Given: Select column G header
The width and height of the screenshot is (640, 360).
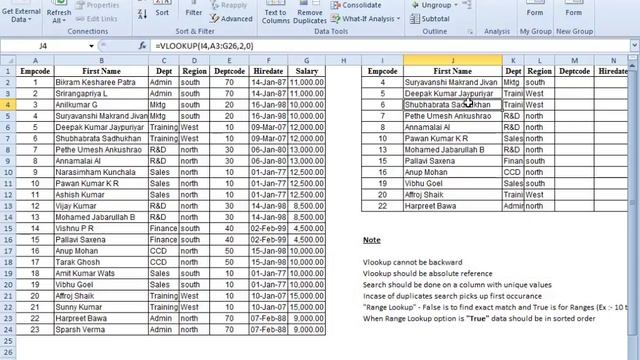Looking at the screenshot, I should click(x=307, y=60).
